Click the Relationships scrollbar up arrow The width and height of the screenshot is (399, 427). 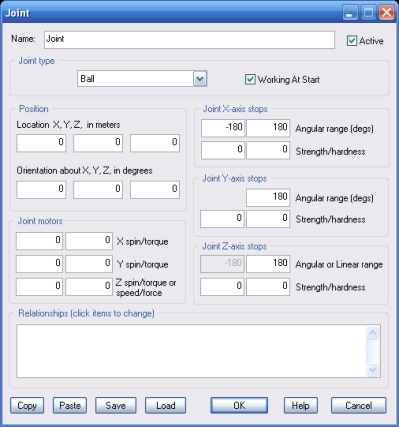pos(373,333)
